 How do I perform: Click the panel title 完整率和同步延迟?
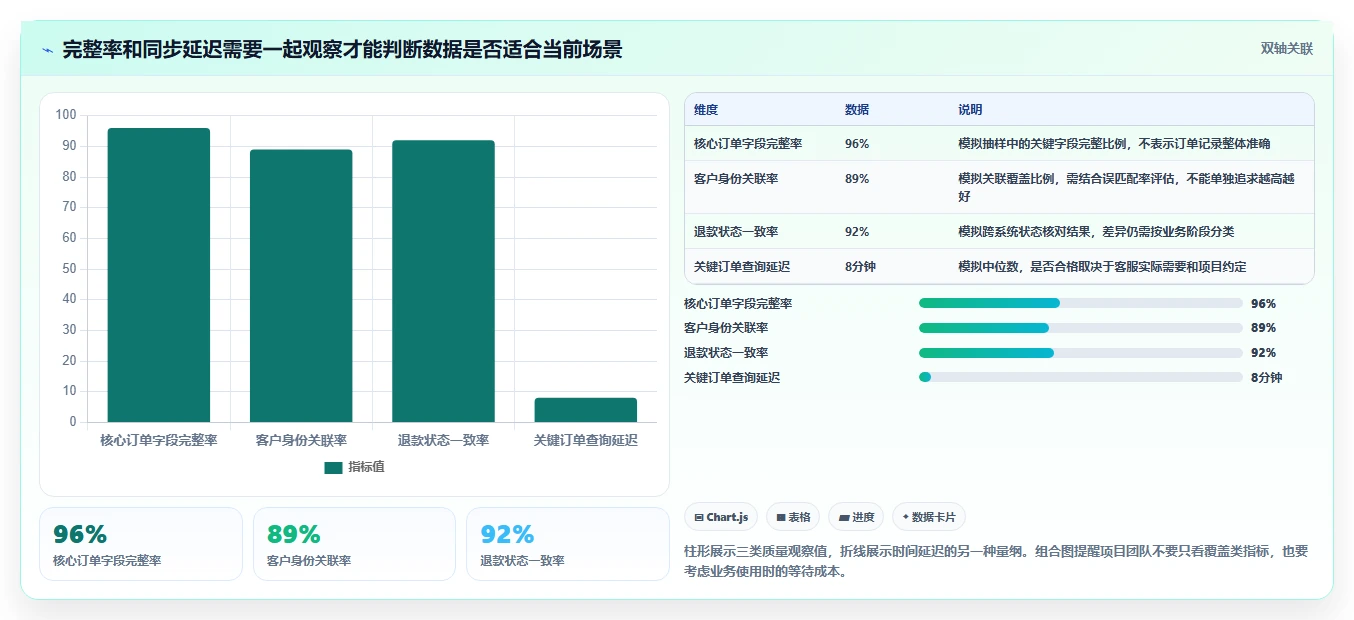pos(342,49)
